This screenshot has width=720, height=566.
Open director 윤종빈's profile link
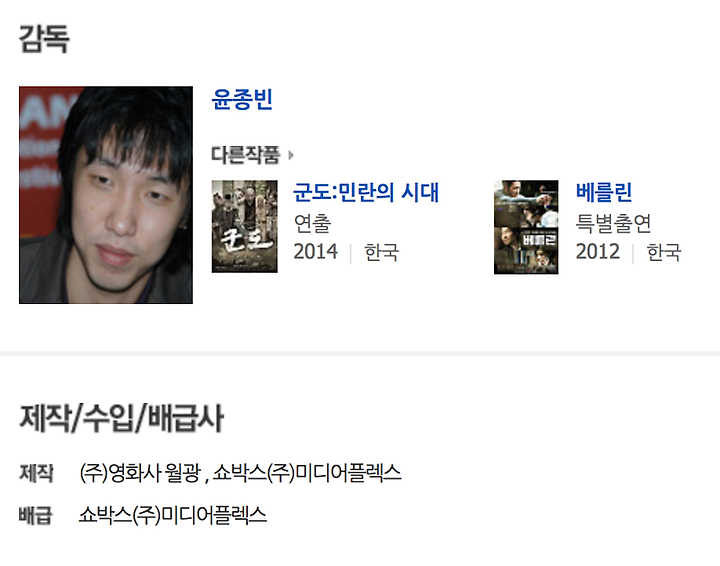242,99
